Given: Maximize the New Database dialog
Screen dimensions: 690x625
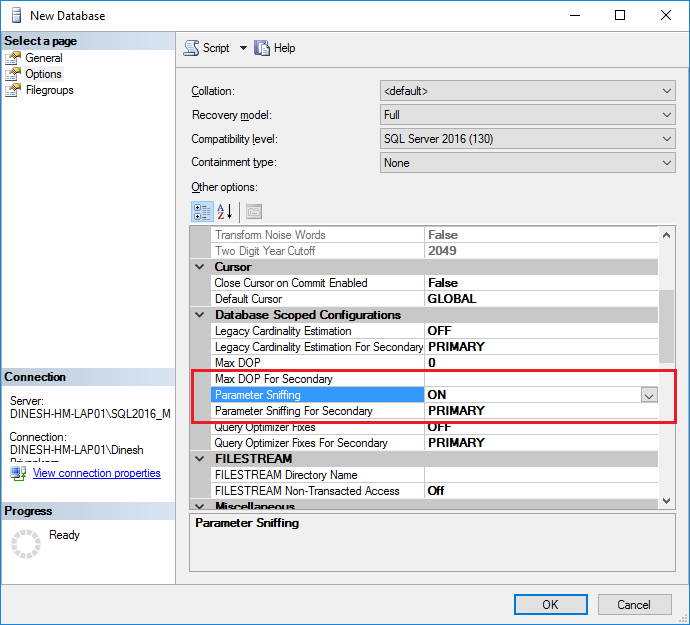Looking at the screenshot, I should (620, 15).
